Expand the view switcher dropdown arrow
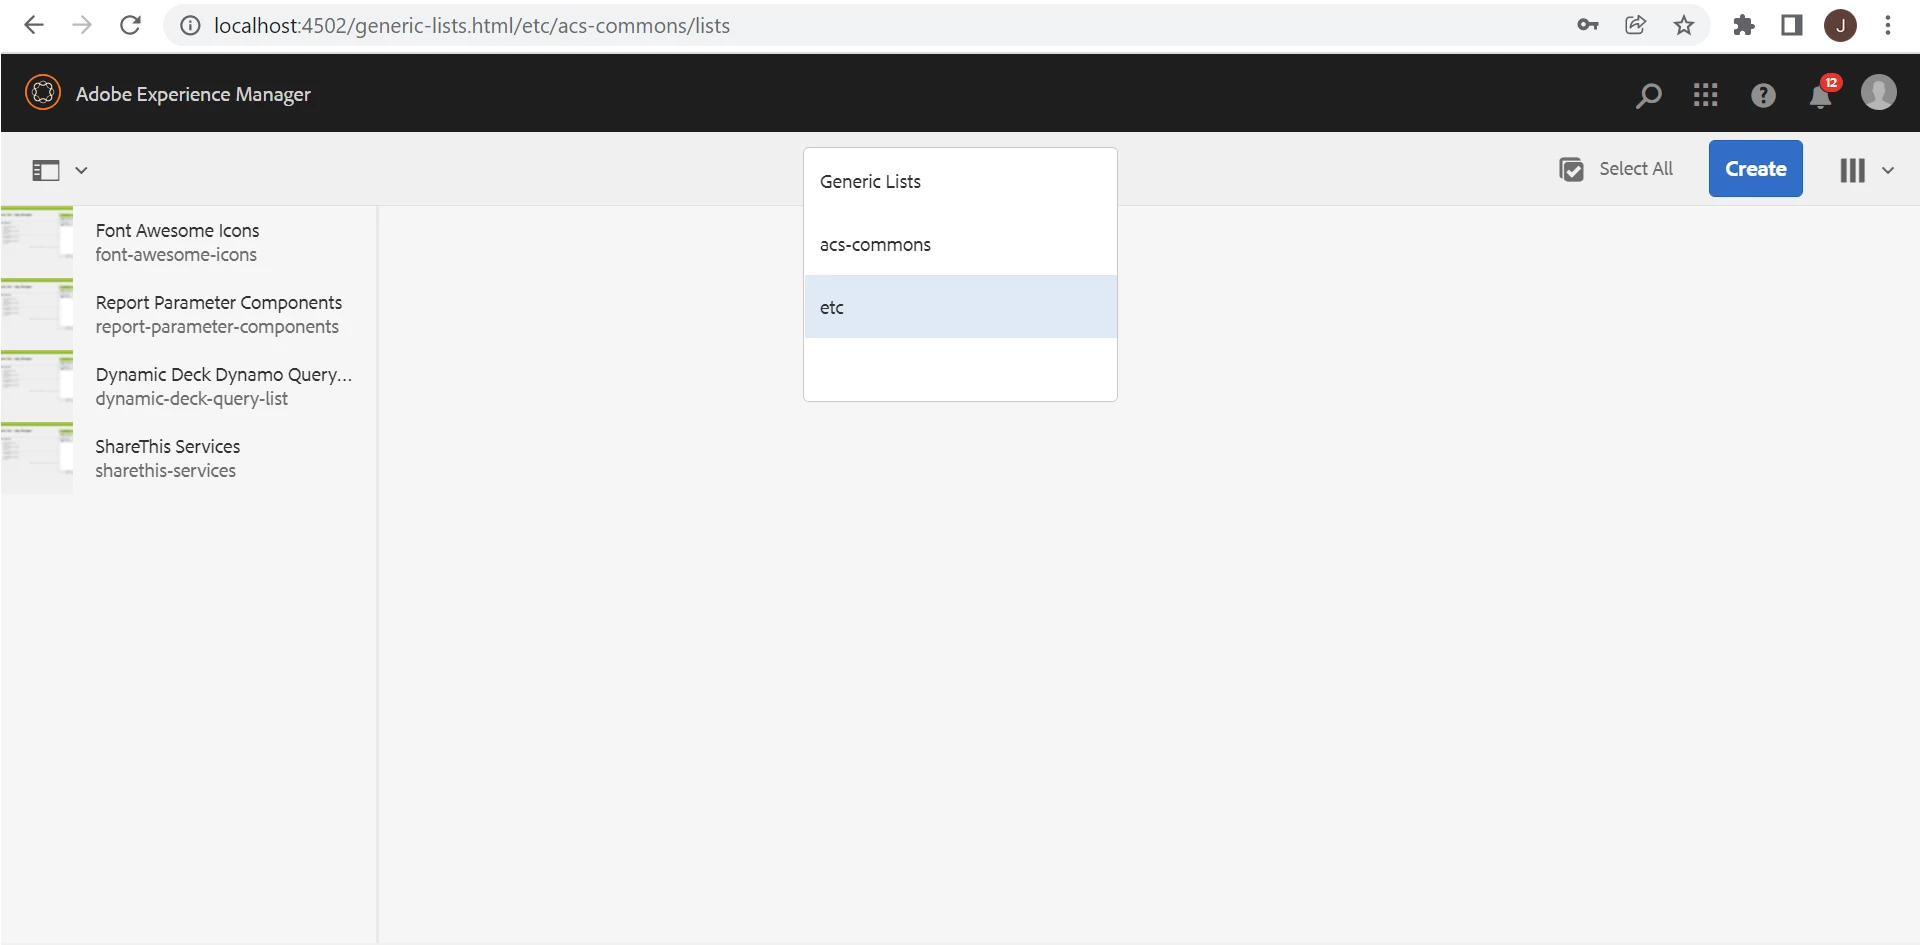 (x=1888, y=170)
